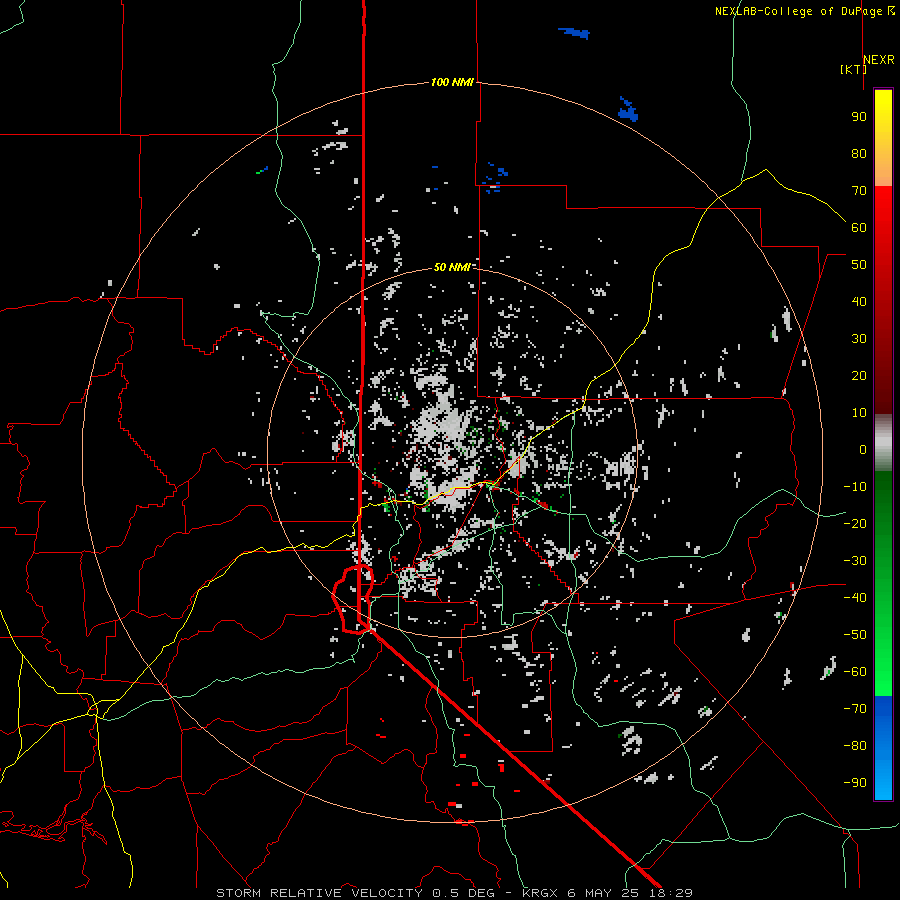Click the positive 50 knot scale label
The height and width of the screenshot is (900, 900).
(x=859, y=265)
